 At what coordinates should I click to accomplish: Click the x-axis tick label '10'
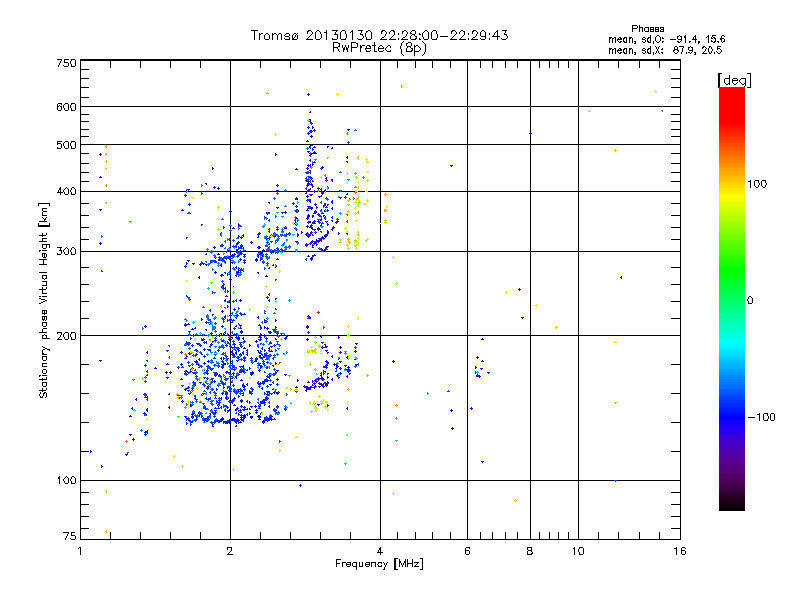pyautogui.click(x=578, y=551)
